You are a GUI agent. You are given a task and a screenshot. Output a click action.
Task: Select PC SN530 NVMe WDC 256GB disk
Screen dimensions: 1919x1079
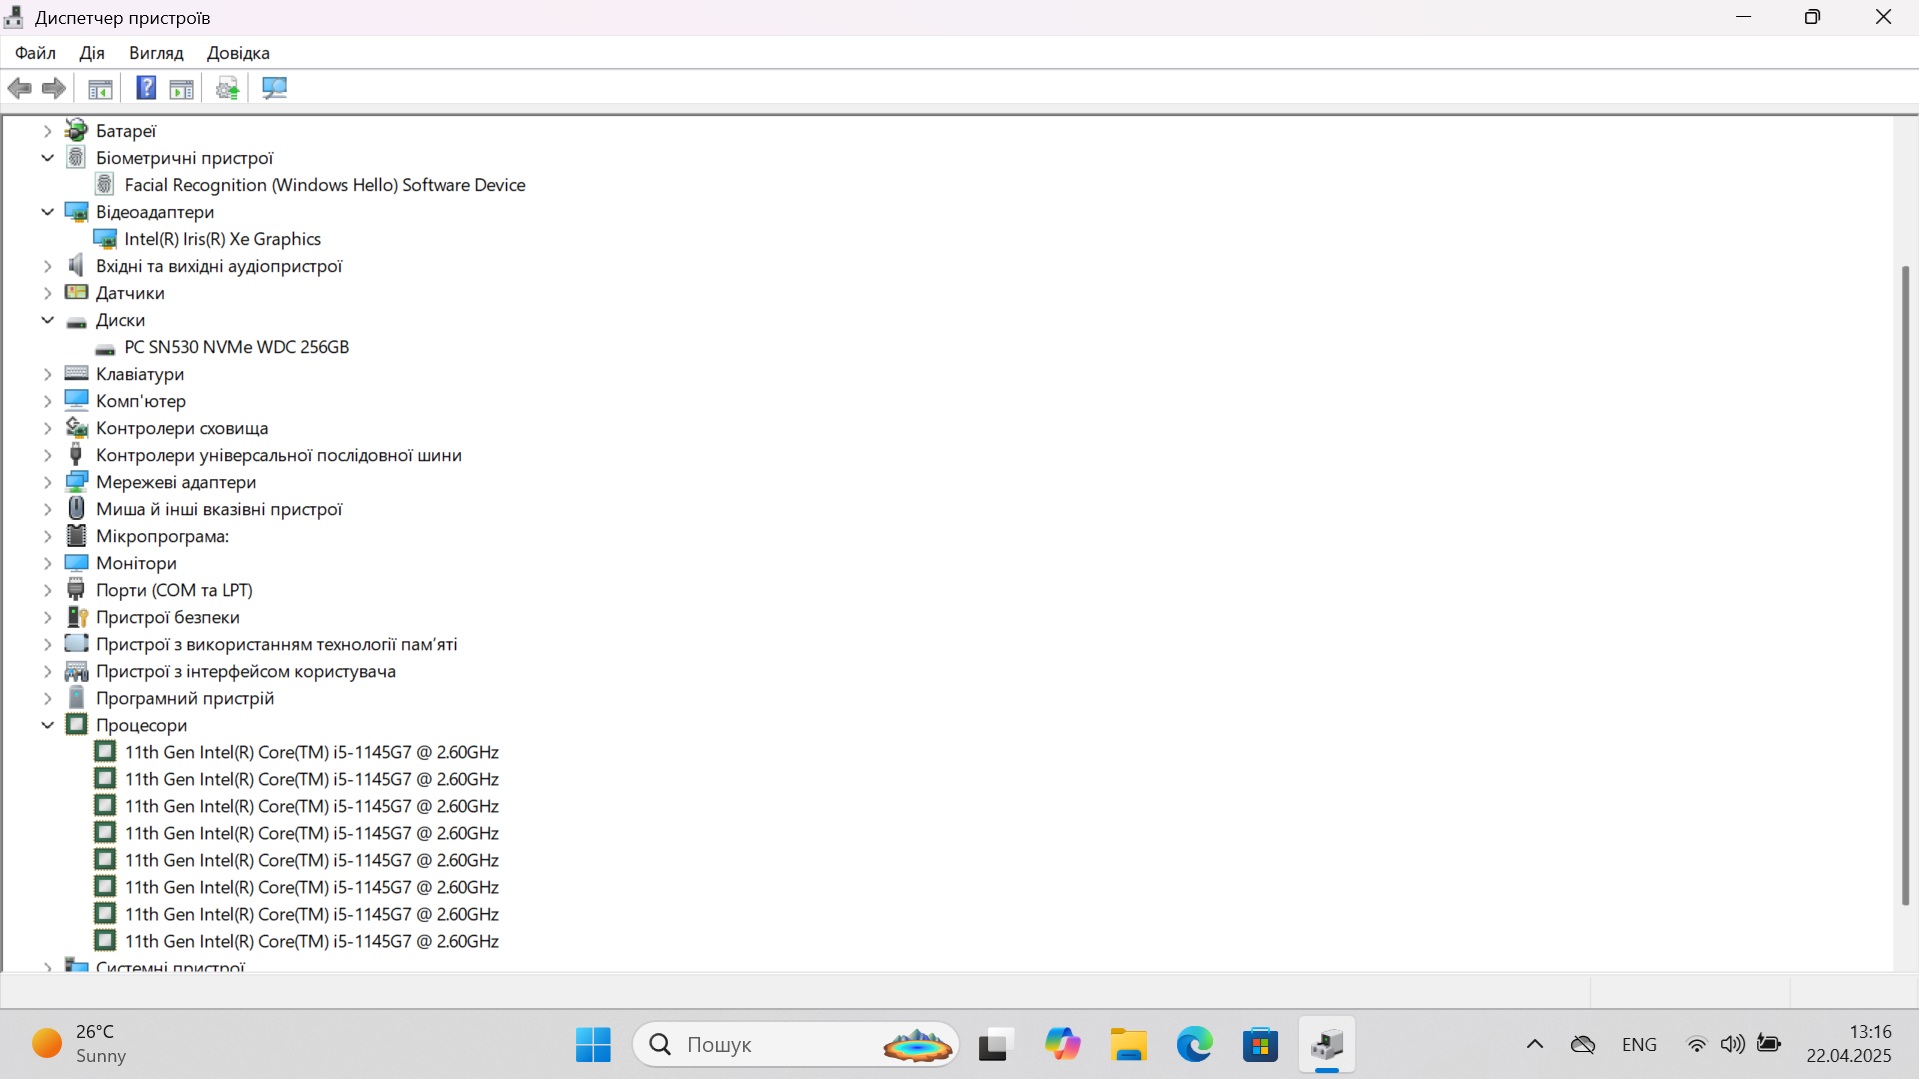(237, 347)
